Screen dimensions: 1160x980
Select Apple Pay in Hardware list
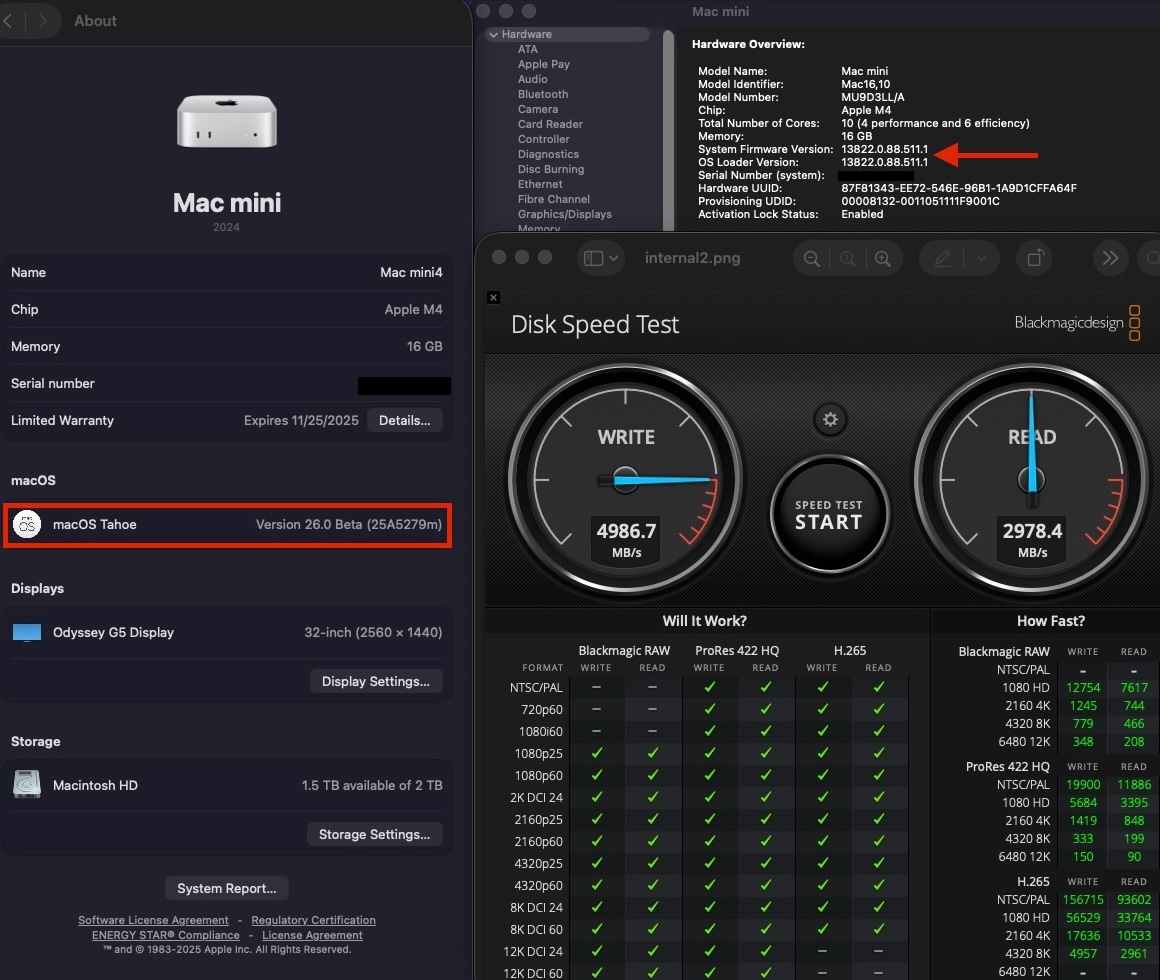[544, 64]
